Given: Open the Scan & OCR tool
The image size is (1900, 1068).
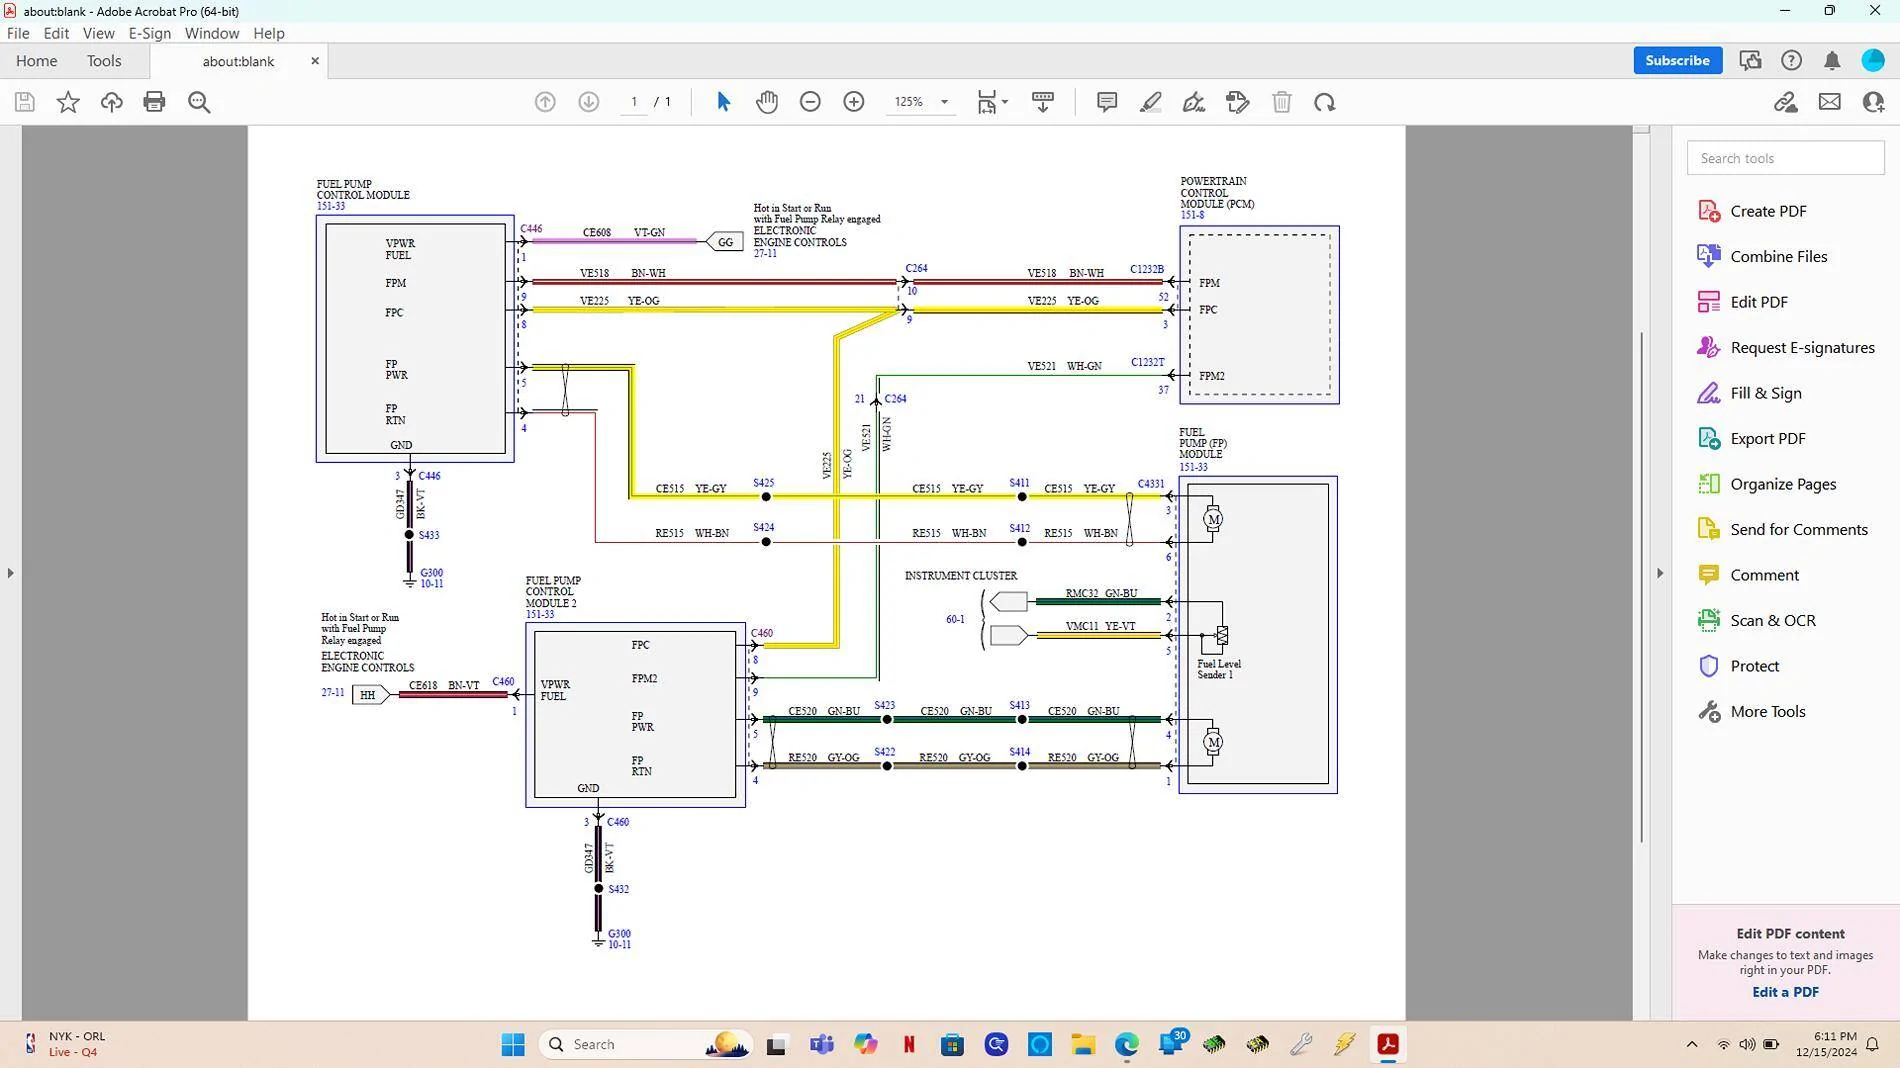Looking at the screenshot, I should coord(1772,621).
